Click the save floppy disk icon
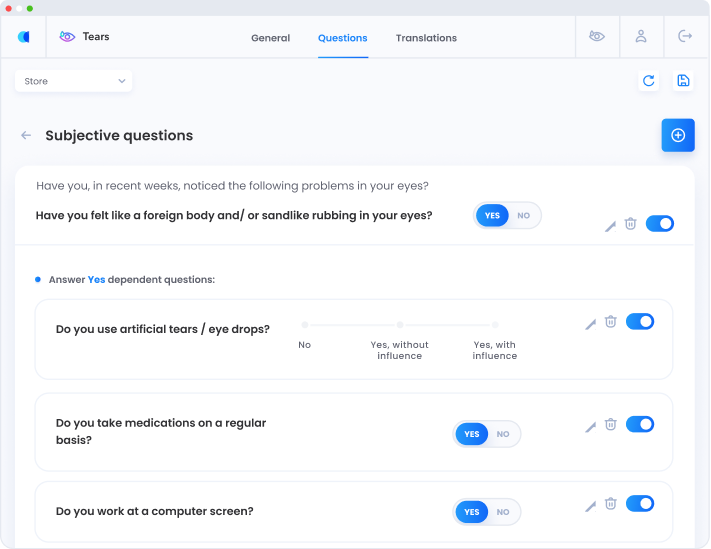Viewport: 711px width, 549px height. (x=683, y=81)
